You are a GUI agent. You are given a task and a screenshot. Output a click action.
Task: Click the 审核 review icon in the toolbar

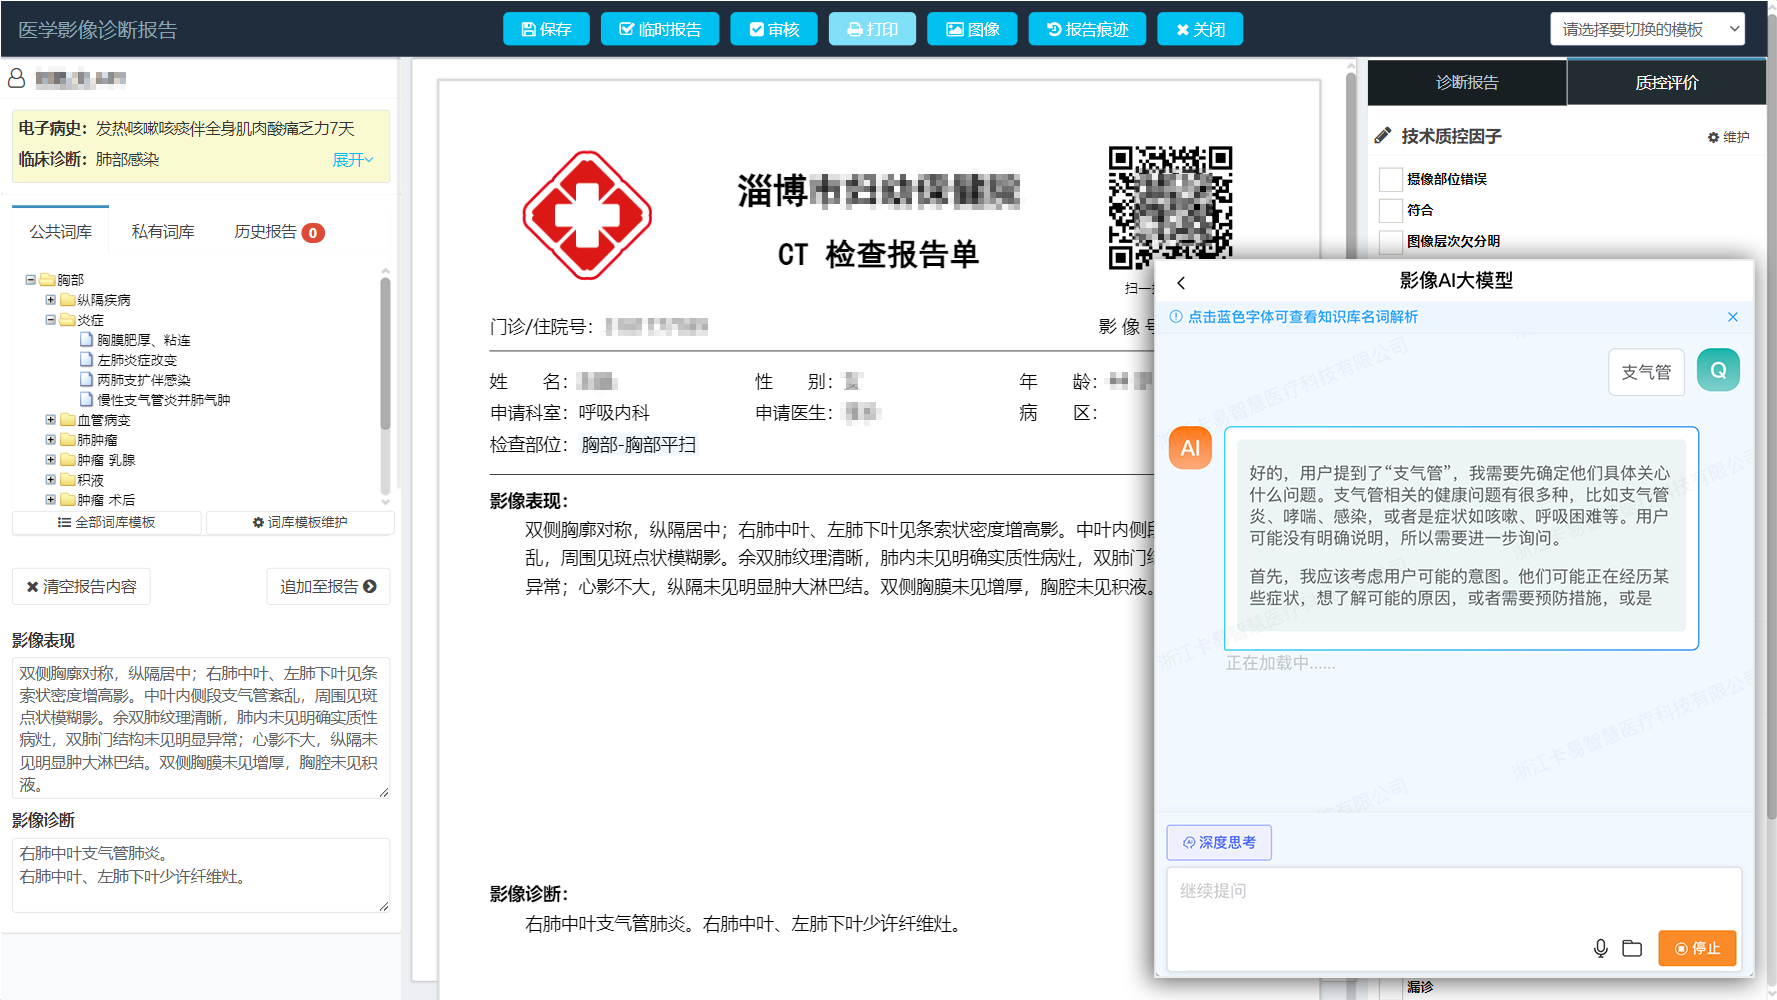[x=755, y=29]
